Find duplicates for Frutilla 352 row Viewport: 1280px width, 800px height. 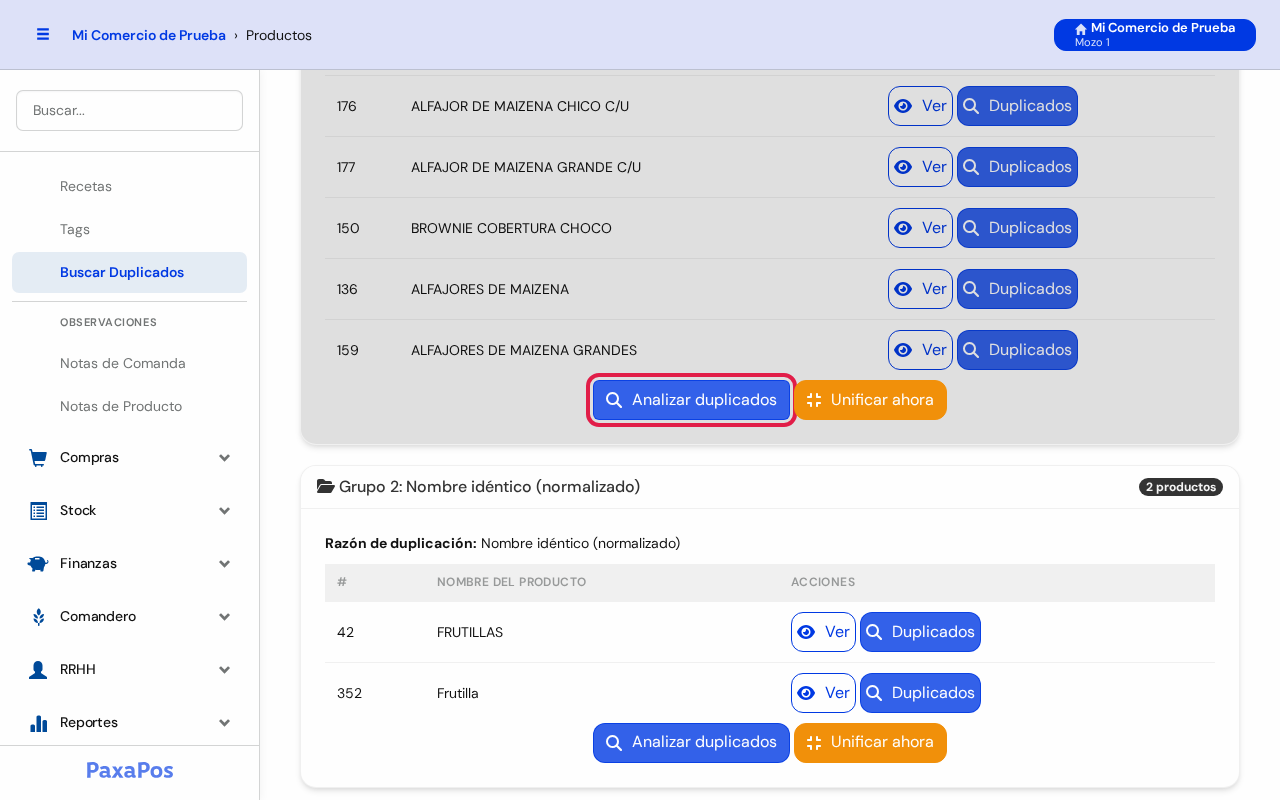(x=920, y=693)
